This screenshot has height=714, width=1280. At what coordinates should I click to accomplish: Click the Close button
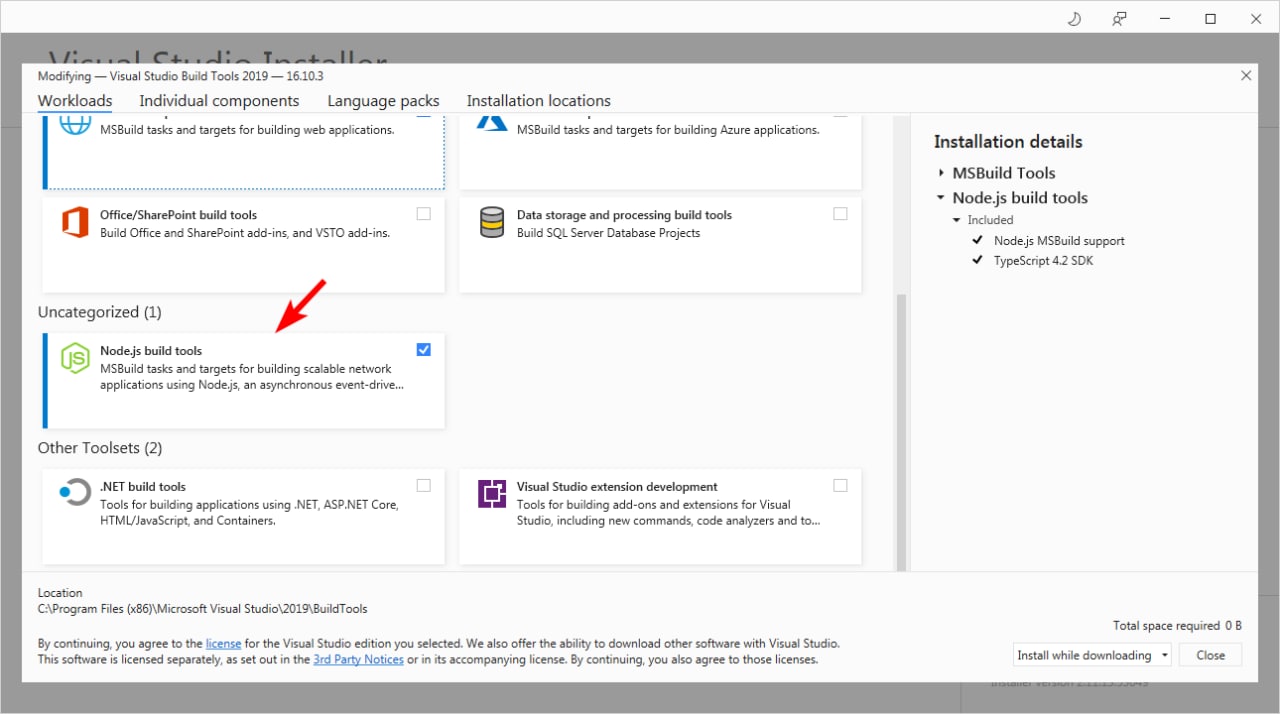[x=1210, y=655]
